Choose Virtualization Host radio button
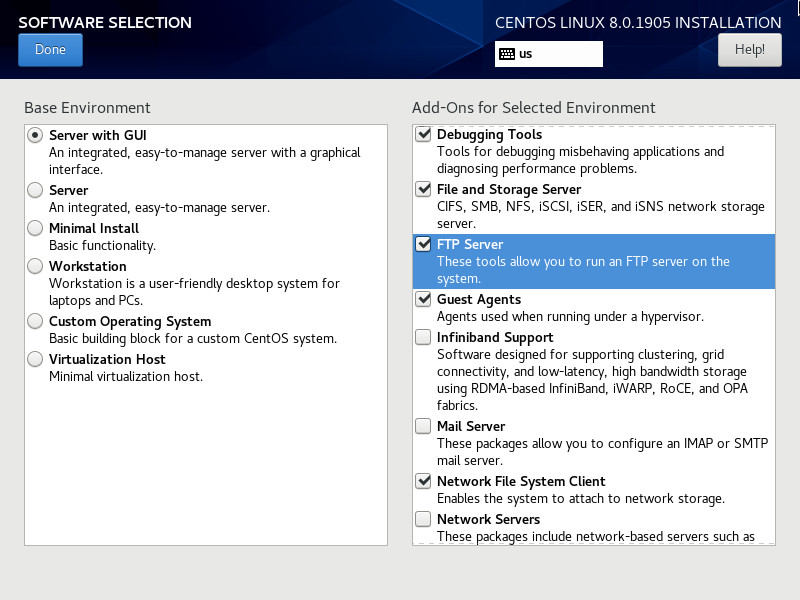 (35, 359)
